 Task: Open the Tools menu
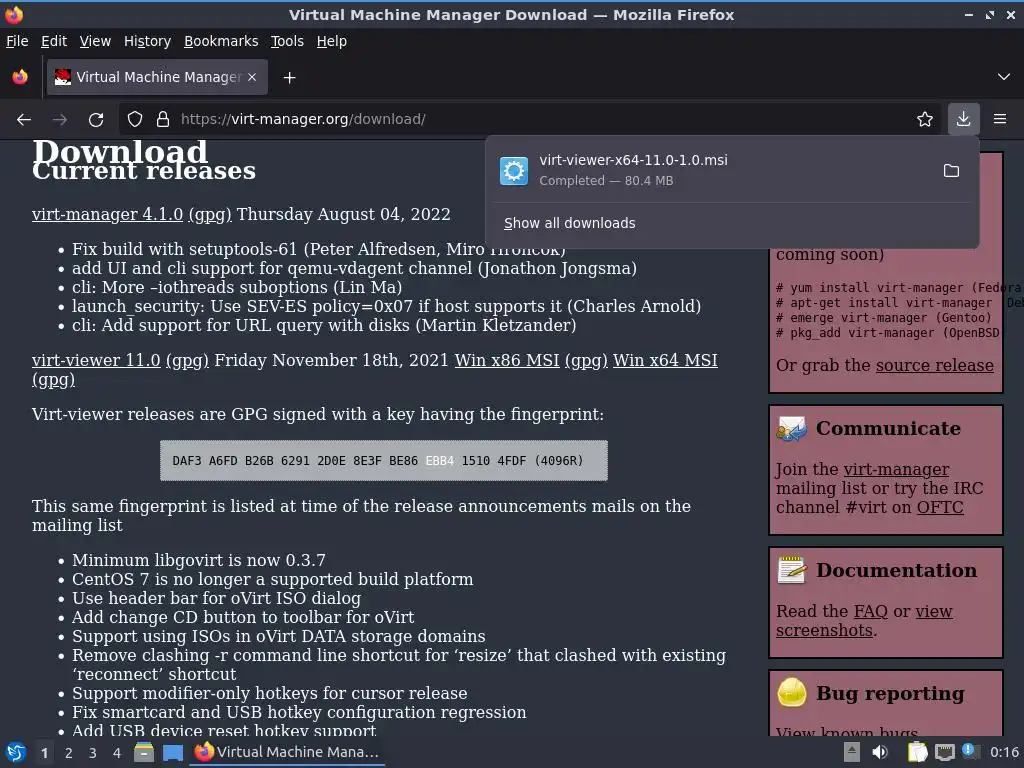tap(287, 41)
